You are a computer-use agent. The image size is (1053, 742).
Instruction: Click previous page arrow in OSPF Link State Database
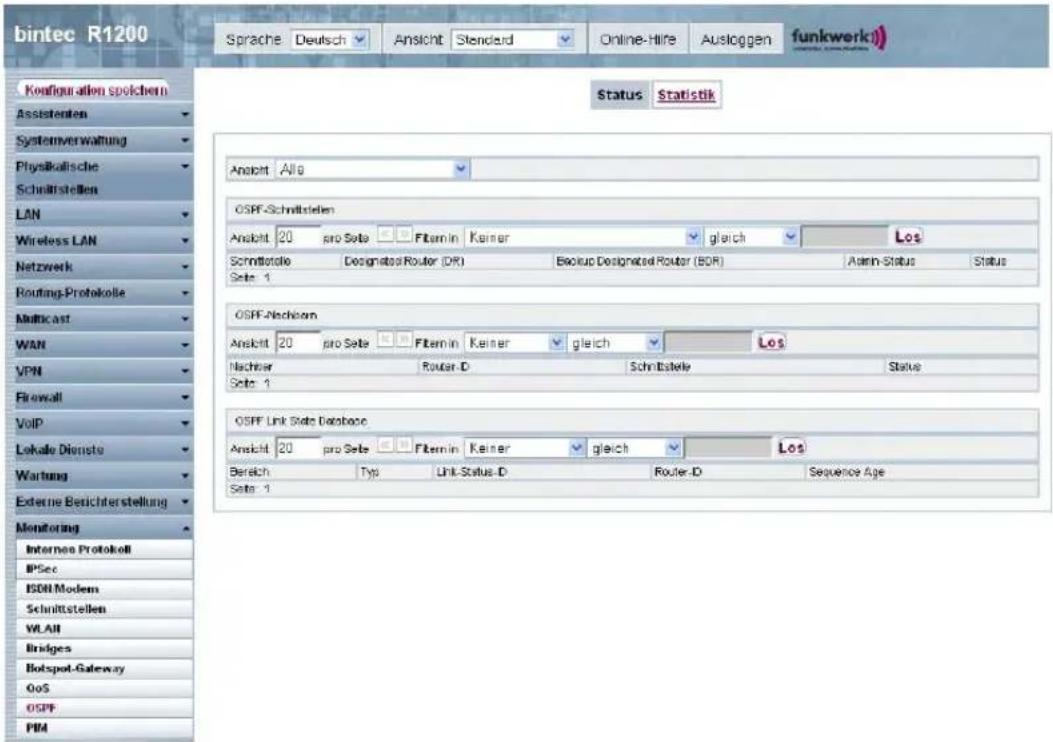pos(385,445)
